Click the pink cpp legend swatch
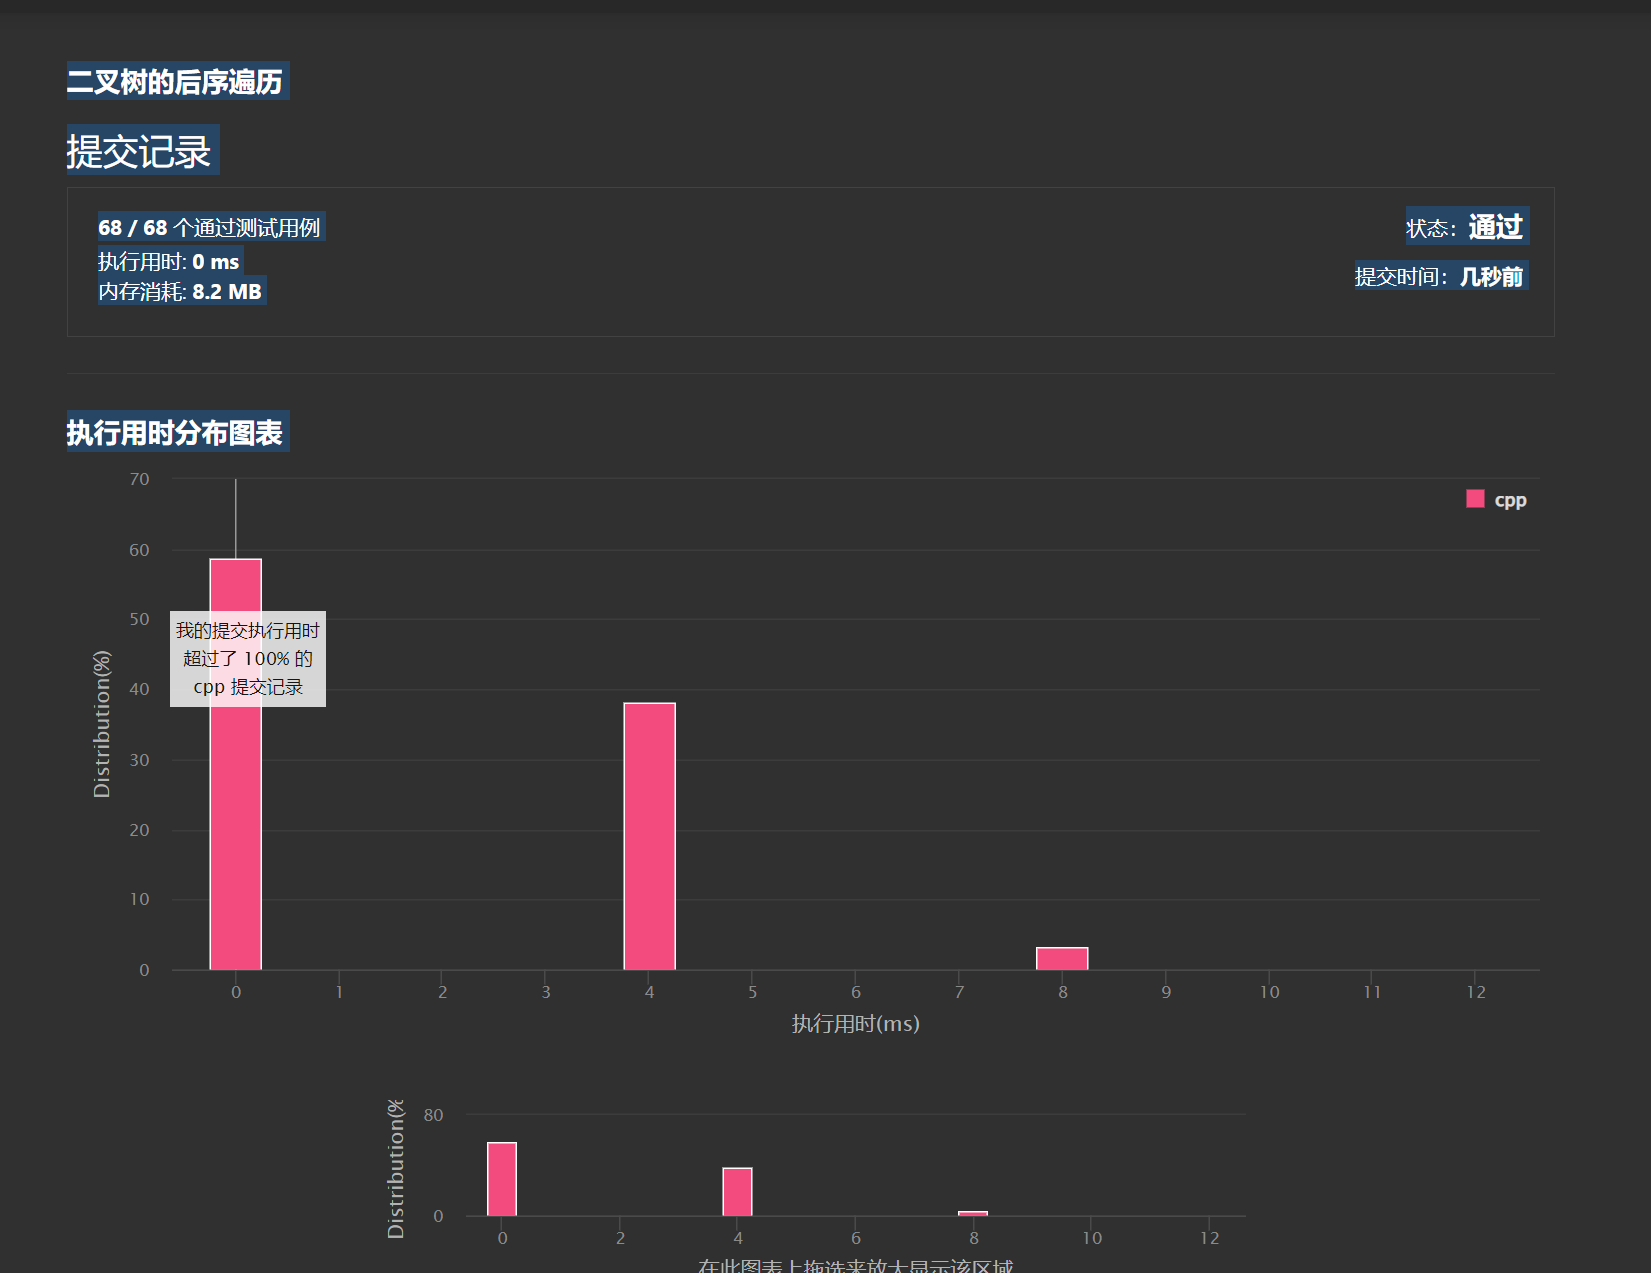 1475,499
